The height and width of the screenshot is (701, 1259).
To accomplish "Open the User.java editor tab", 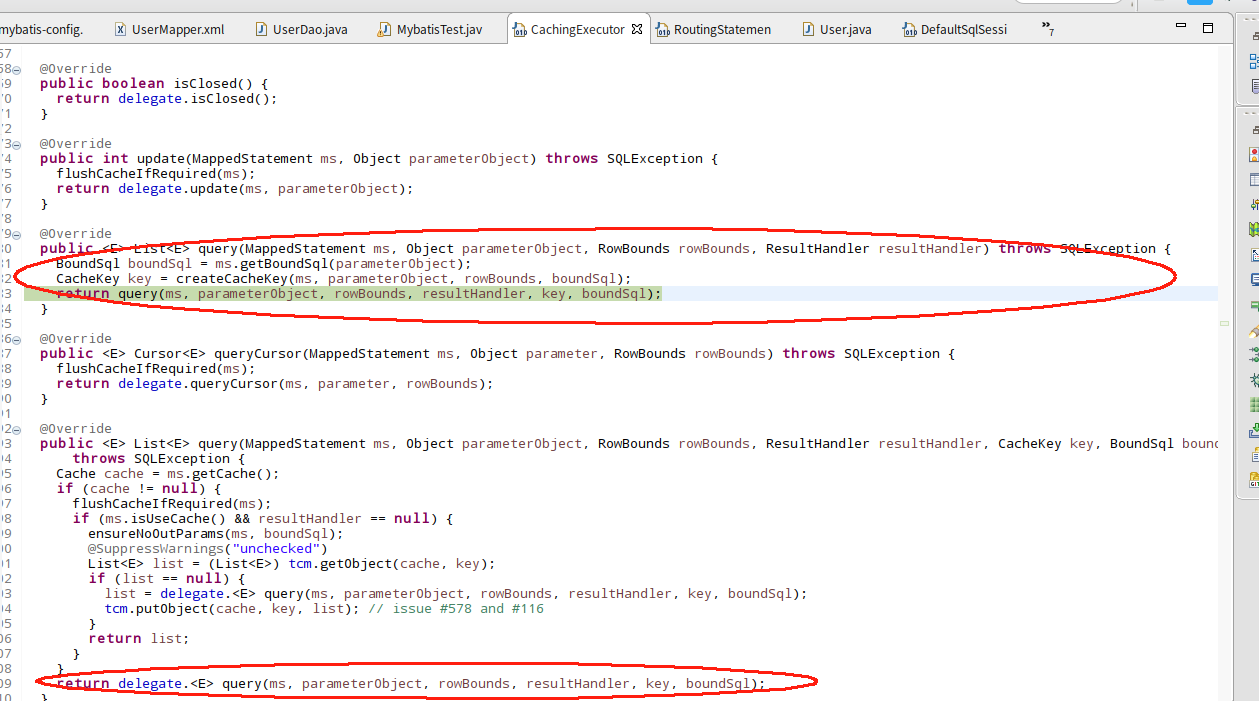I will click(836, 29).
